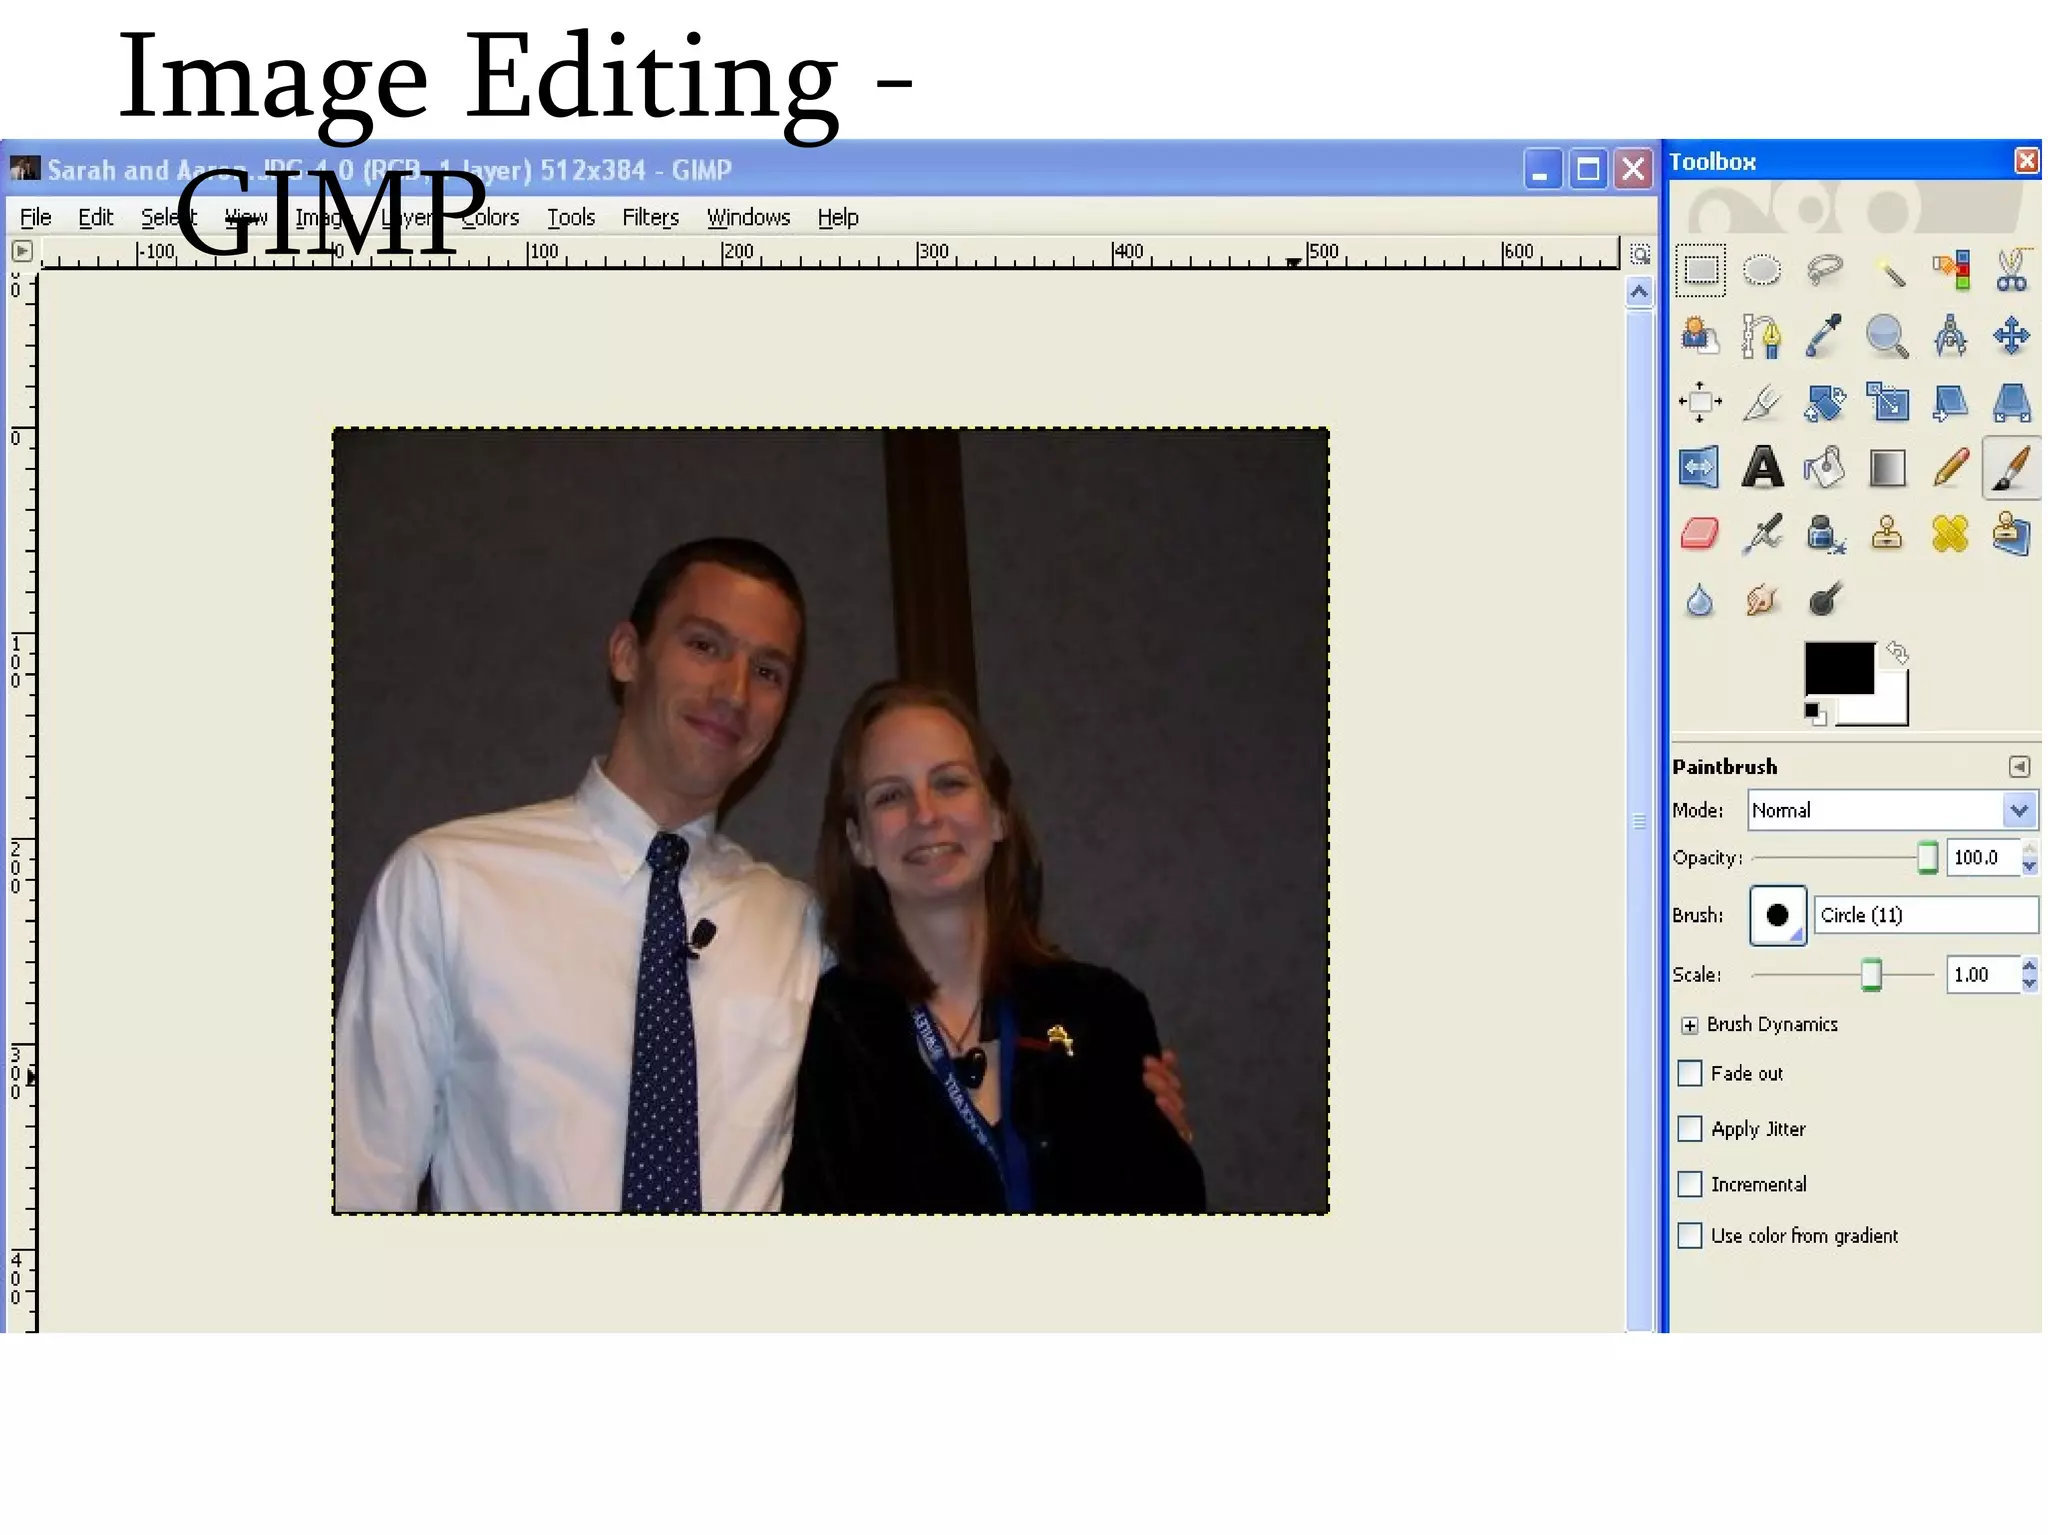
Task: Select the Heal bandage tool
Action: [1951, 534]
